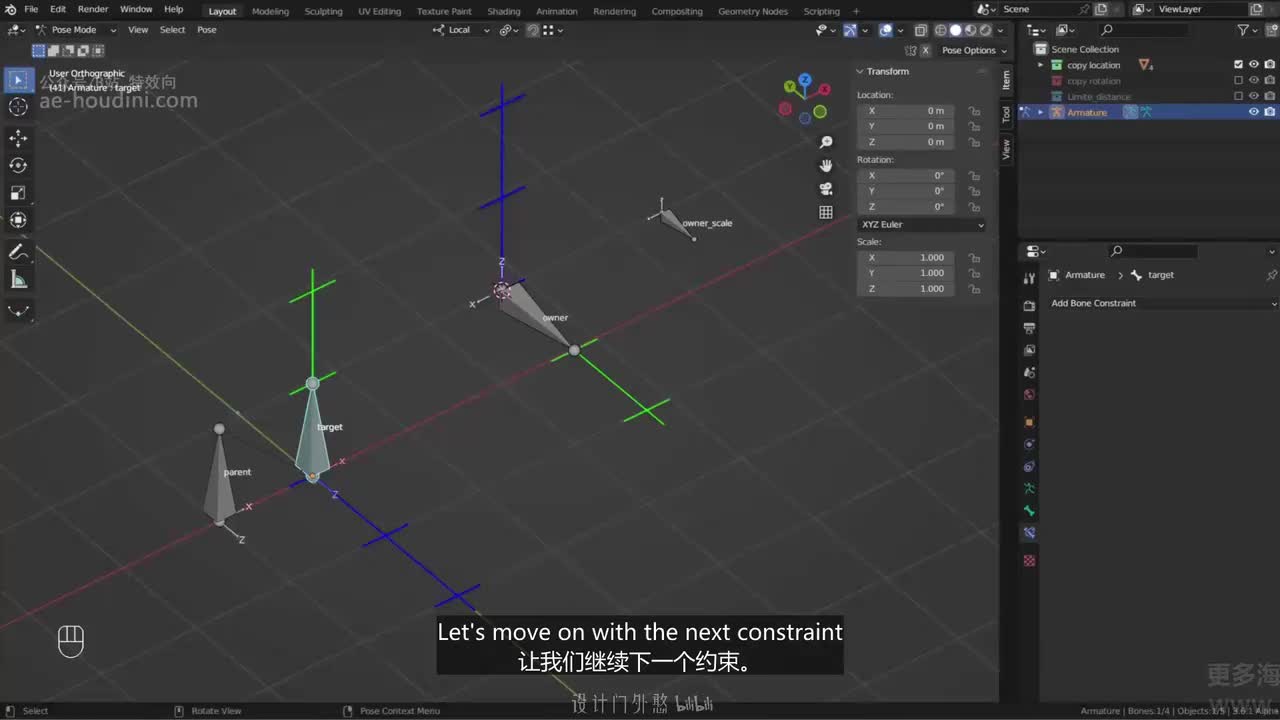The width and height of the screenshot is (1280, 720).
Task: Open Add Bone Constraint dropdown
Action: 1162,303
